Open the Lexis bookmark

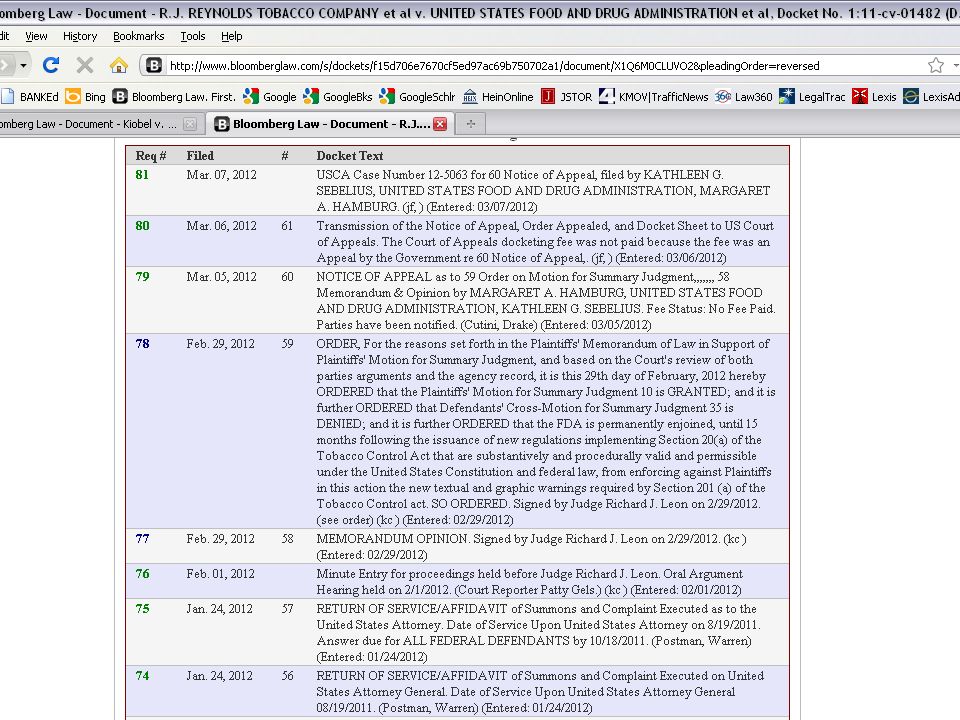click(x=874, y=97)
